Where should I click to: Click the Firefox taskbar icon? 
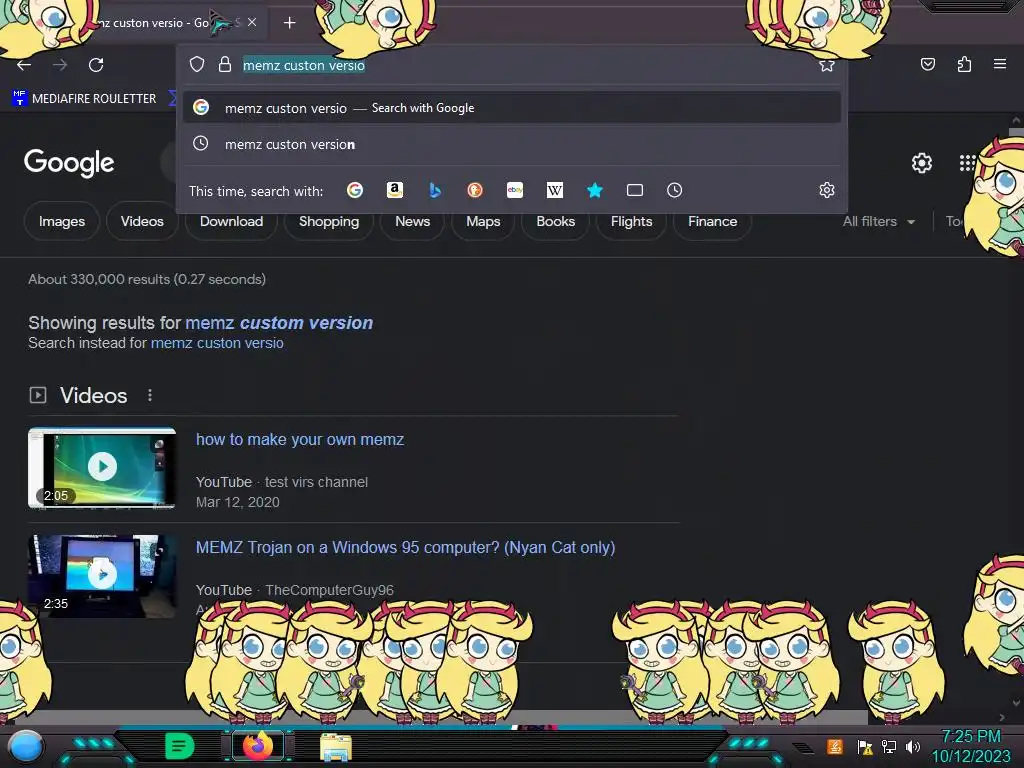point(258,746)
